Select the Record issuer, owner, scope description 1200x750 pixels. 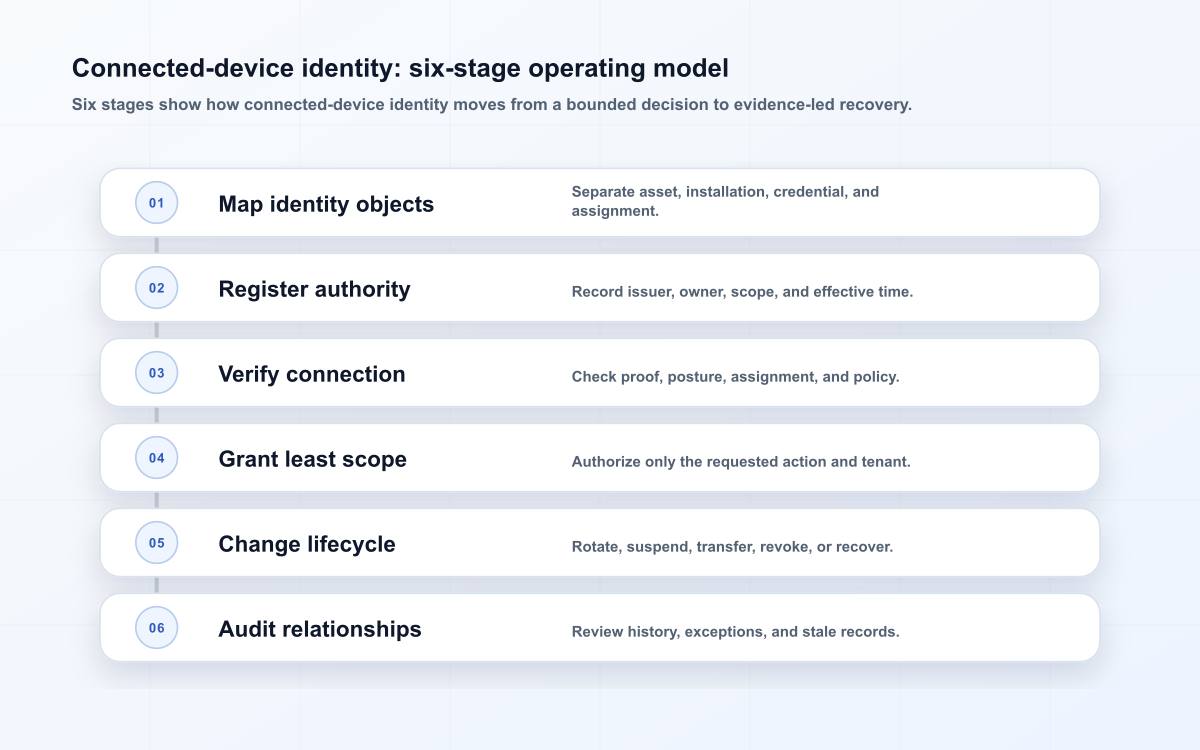pos(742,292)
